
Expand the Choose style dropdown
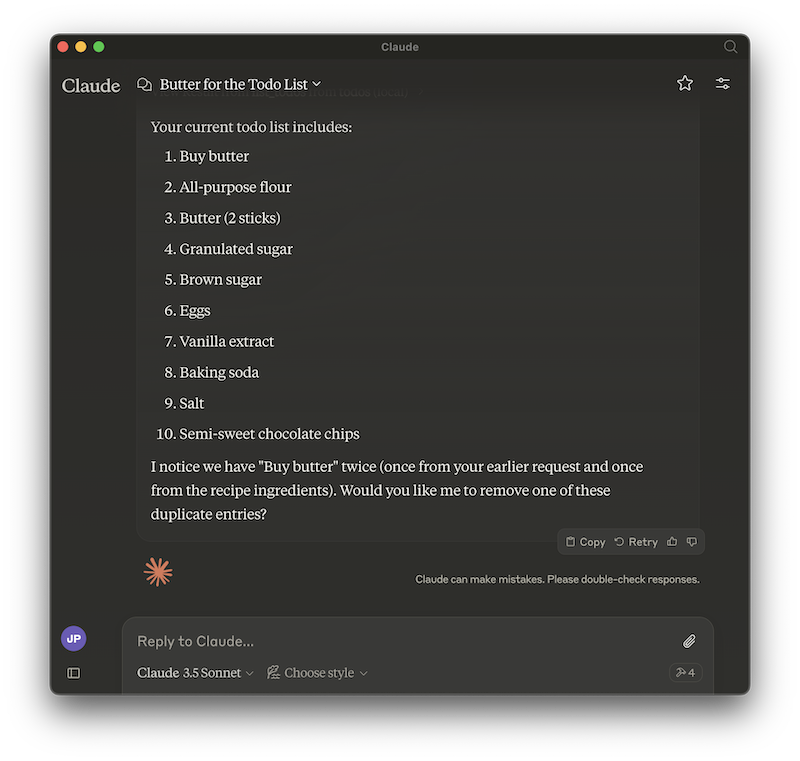[316, 673]
